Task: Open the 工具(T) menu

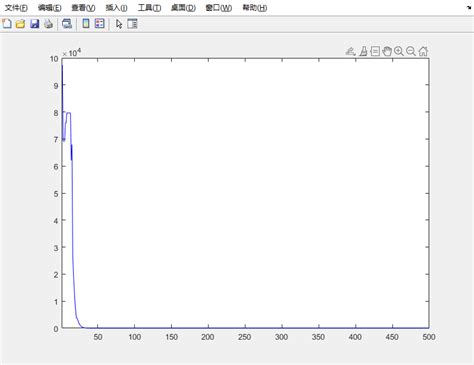Action: tap(149, 8)
